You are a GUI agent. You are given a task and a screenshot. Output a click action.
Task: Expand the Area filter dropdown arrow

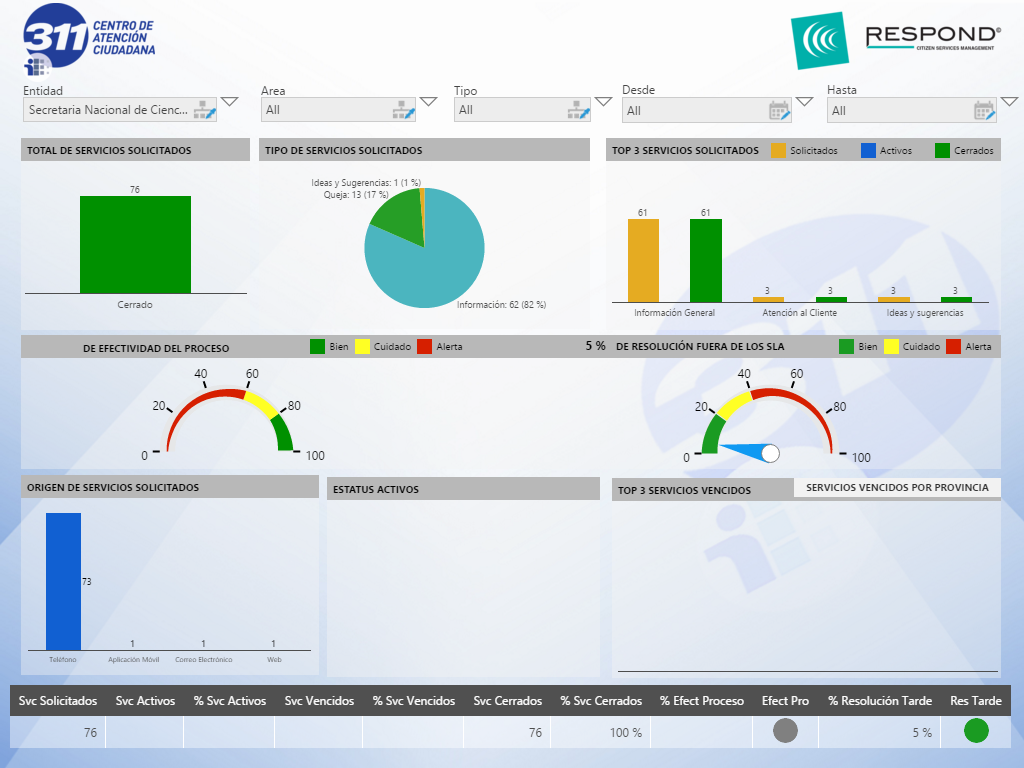[x=428, y=102]
